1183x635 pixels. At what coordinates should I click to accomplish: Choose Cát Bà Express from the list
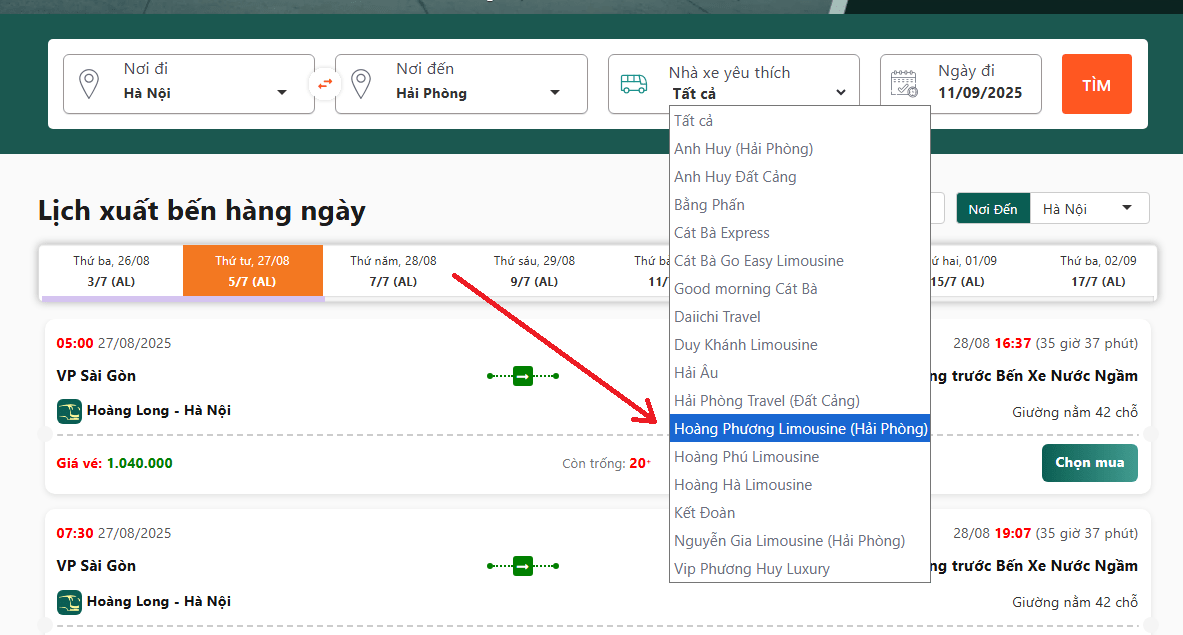(722, 233)
